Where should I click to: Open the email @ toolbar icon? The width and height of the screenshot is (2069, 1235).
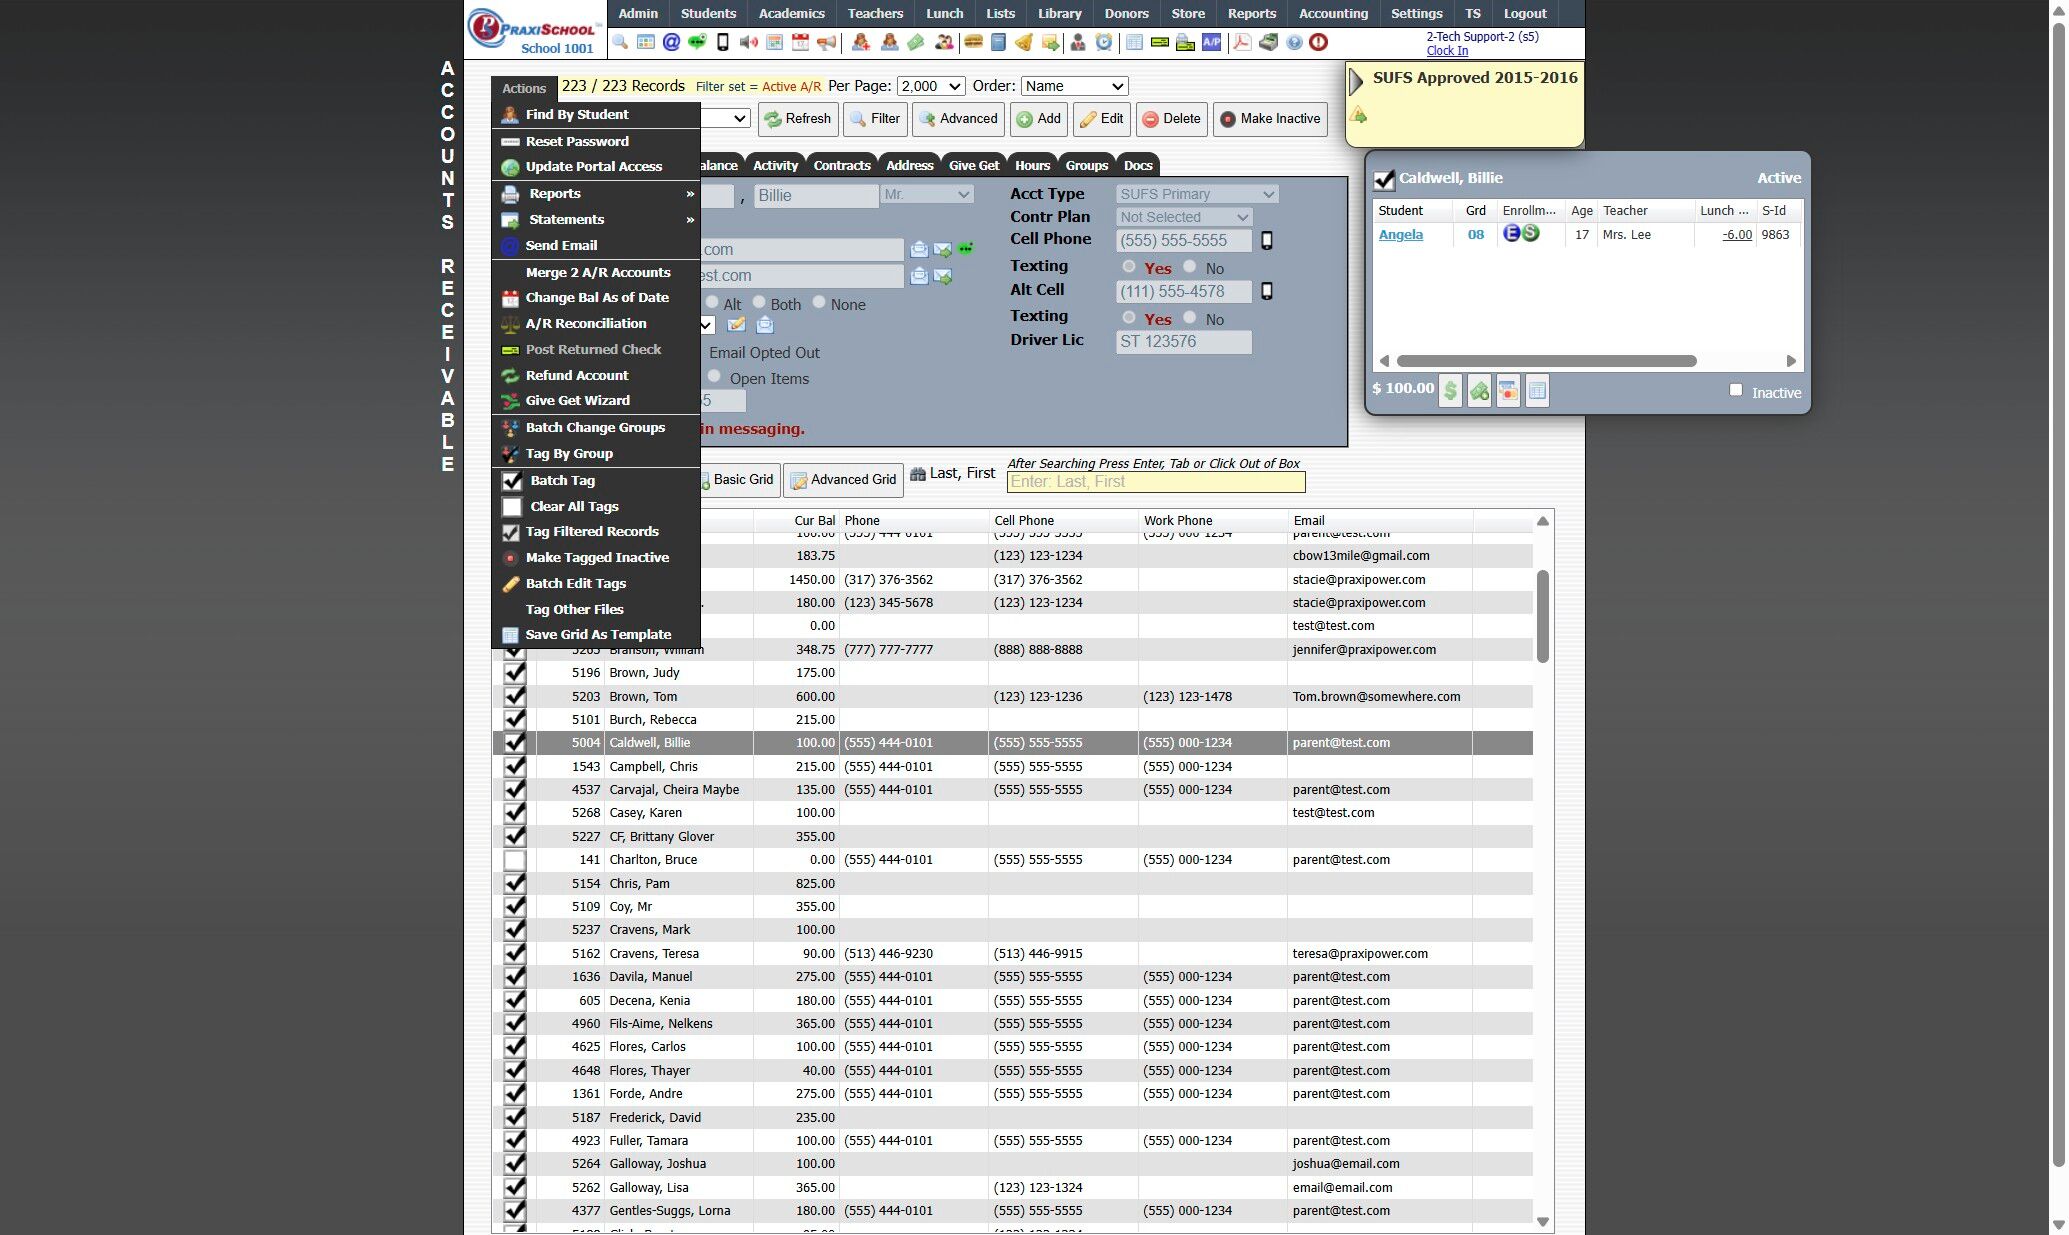671,43
